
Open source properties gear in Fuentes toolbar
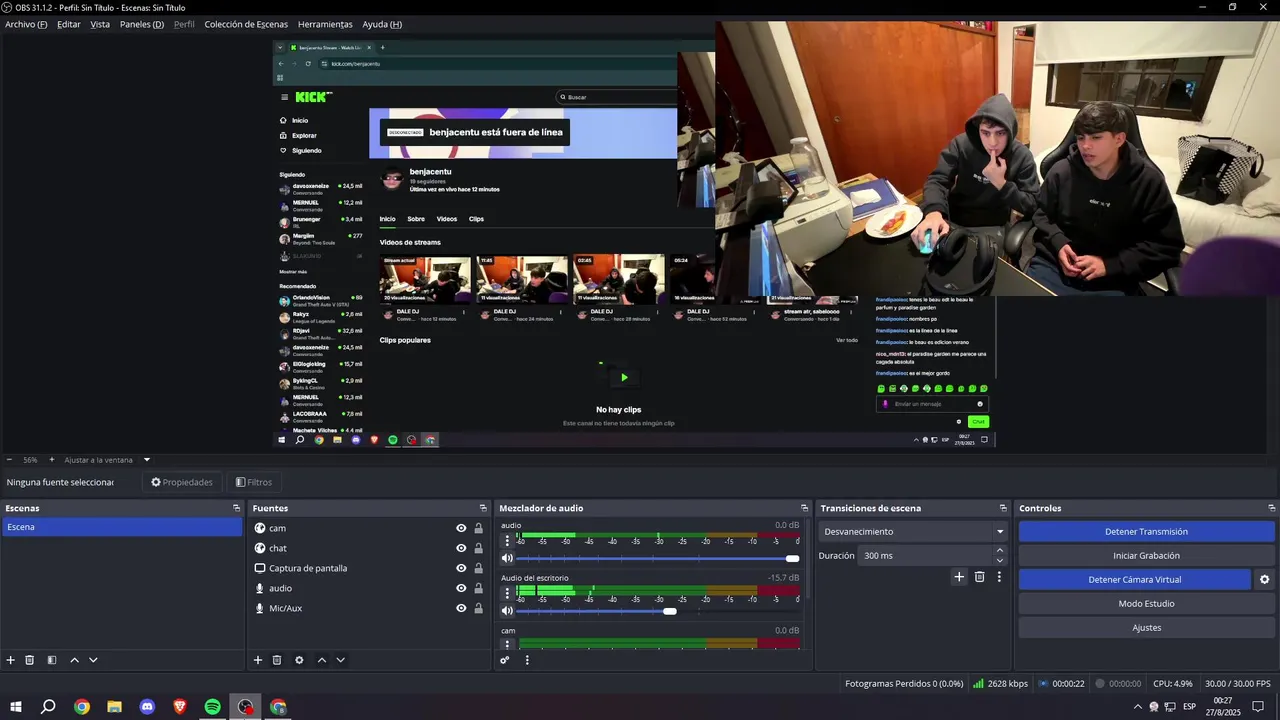[x=299, y=660]
